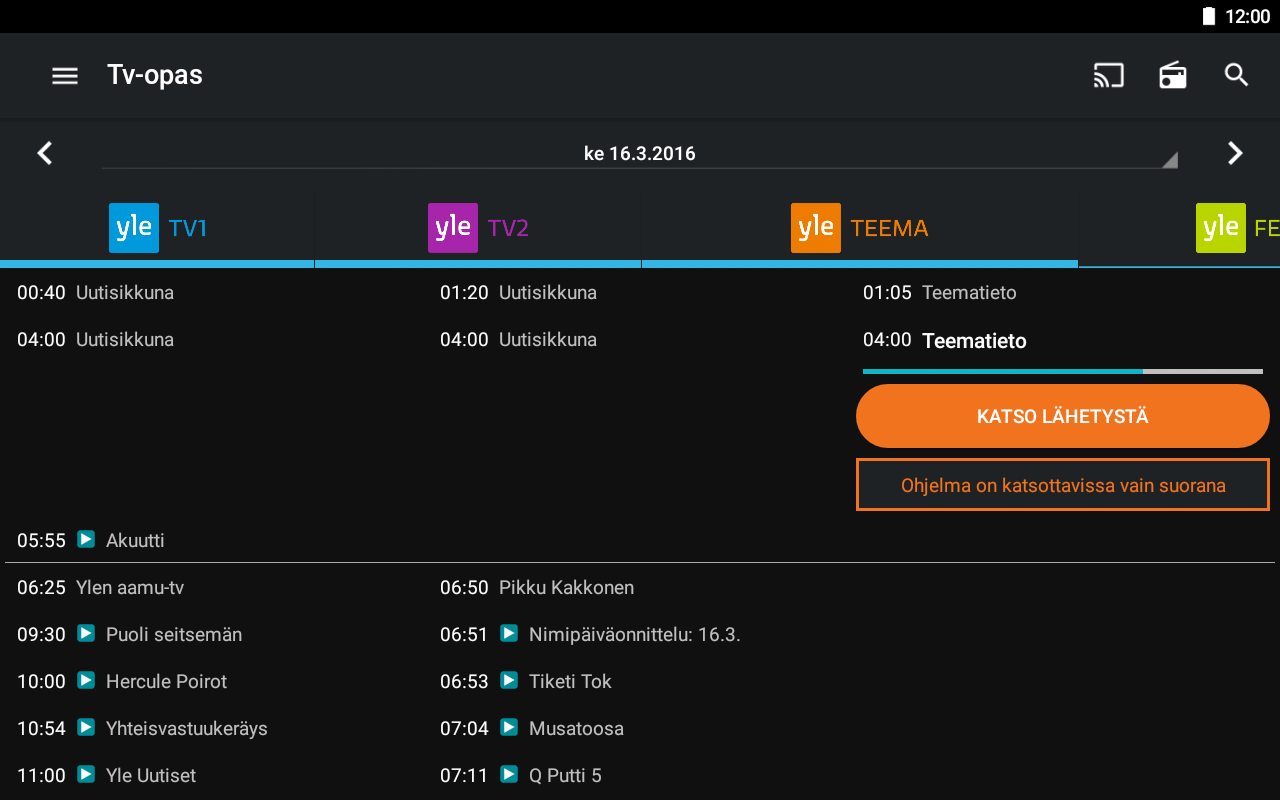The height and width of the screenshot is (800, 1280).
Task: Select the 04:00 Uutisikkuna programme on TV1
Action: tap(96, 340)
